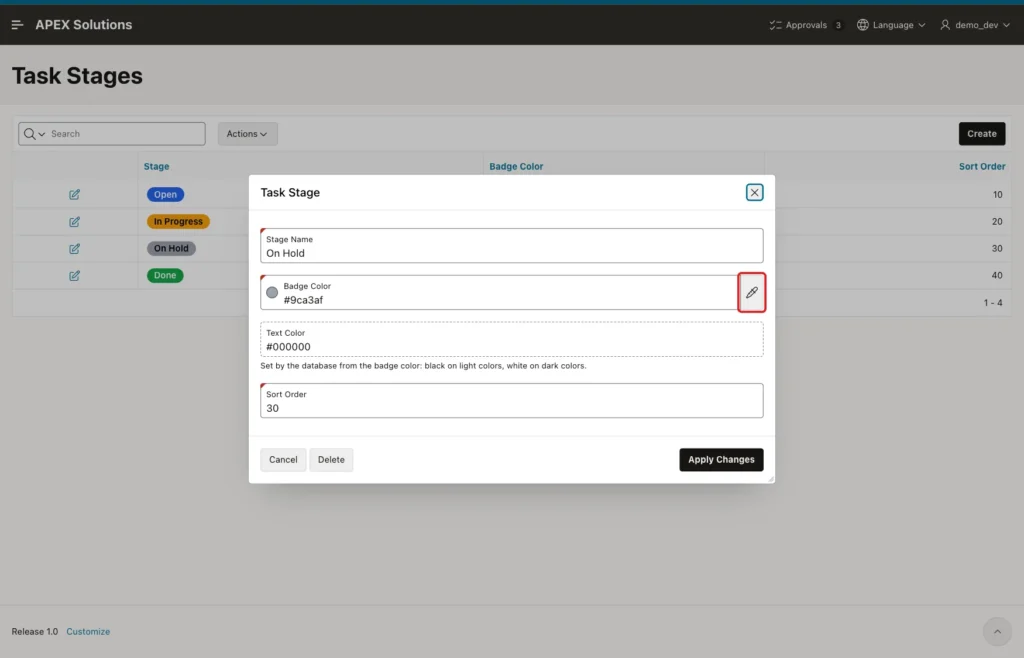Click the APEX Solutions app title
The height and width of the screenshot is (658, 1024).
tap(84, 25)
